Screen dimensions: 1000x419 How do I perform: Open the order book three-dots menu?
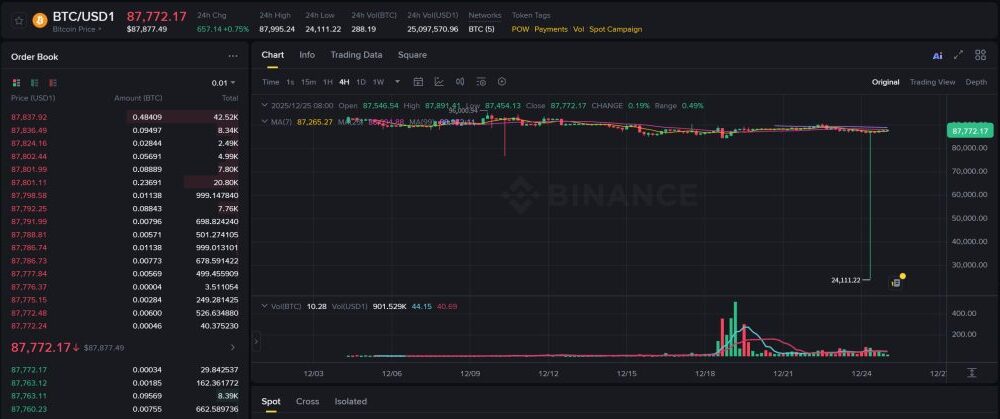(x=233, y=57)
